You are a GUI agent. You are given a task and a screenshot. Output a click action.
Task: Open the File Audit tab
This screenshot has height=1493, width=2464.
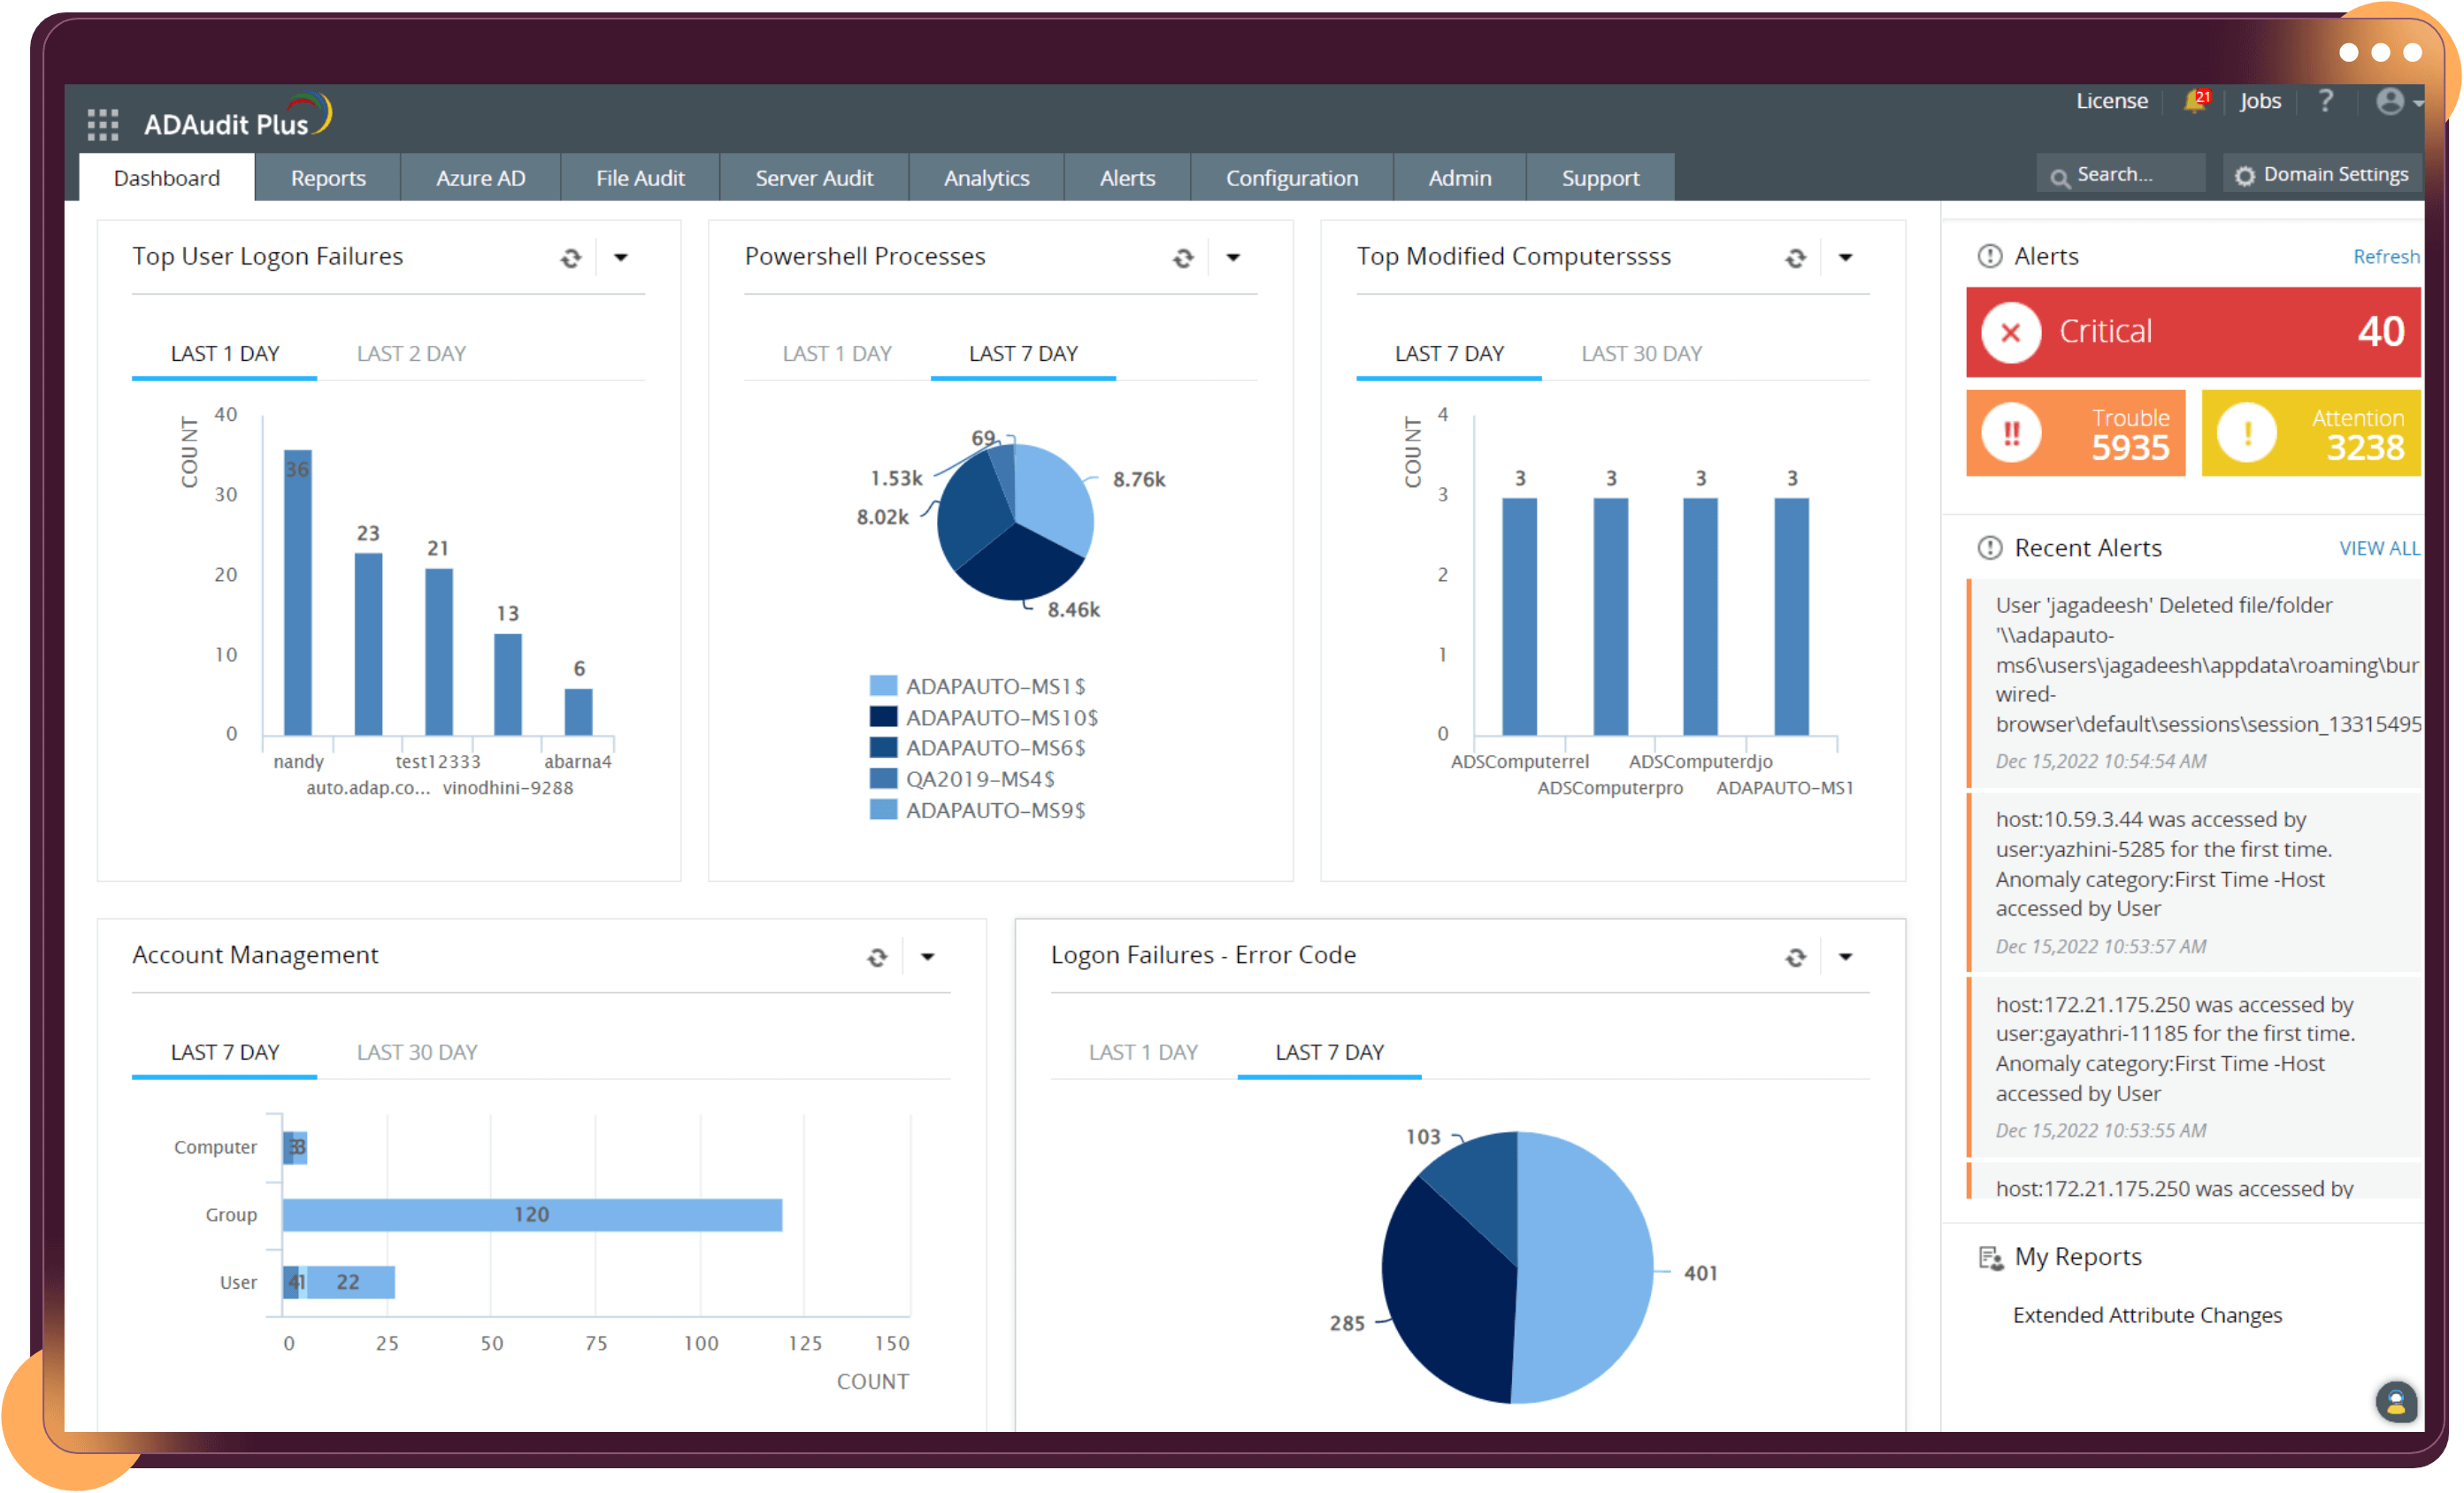(x=640, y=177)
